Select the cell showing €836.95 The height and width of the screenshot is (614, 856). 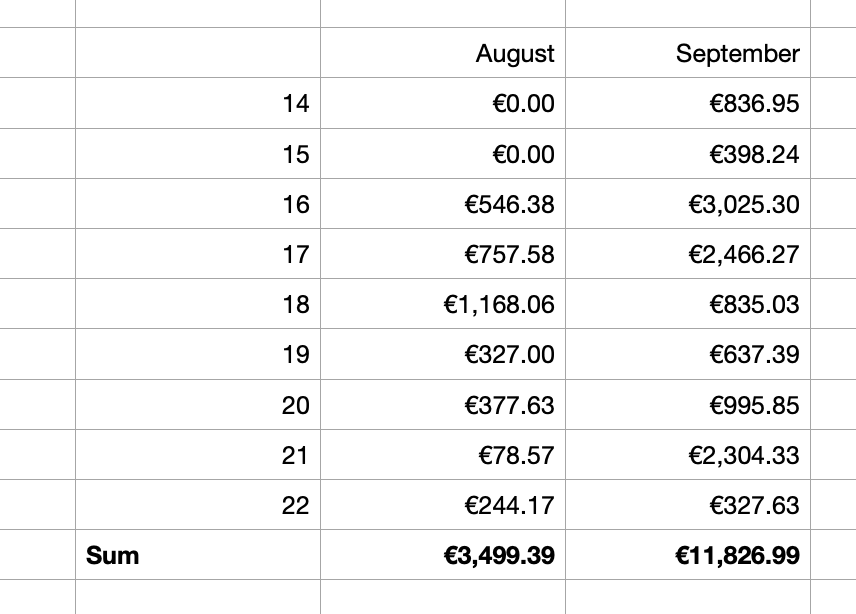(688, 103)
